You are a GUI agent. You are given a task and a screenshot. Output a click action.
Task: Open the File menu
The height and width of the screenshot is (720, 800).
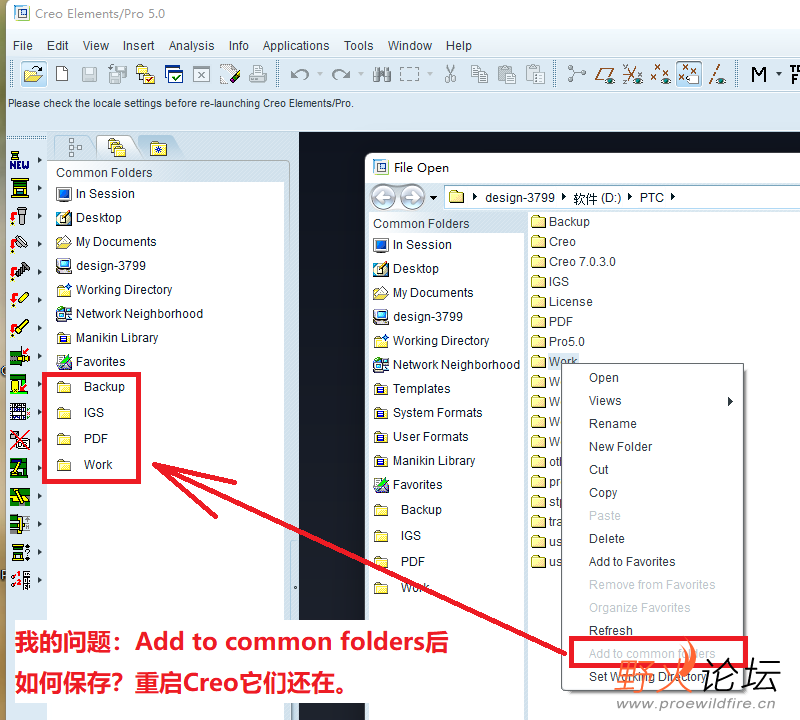coord(22,46)
